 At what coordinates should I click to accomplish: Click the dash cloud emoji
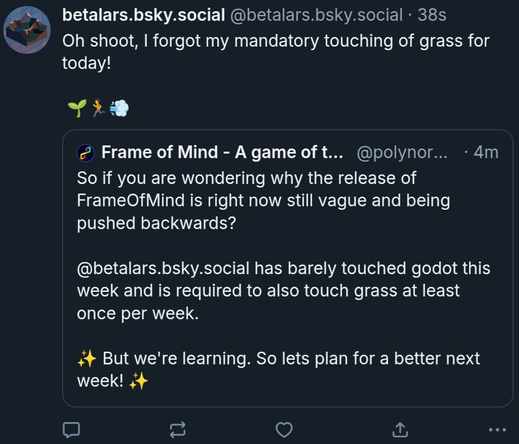pos(119,108)
